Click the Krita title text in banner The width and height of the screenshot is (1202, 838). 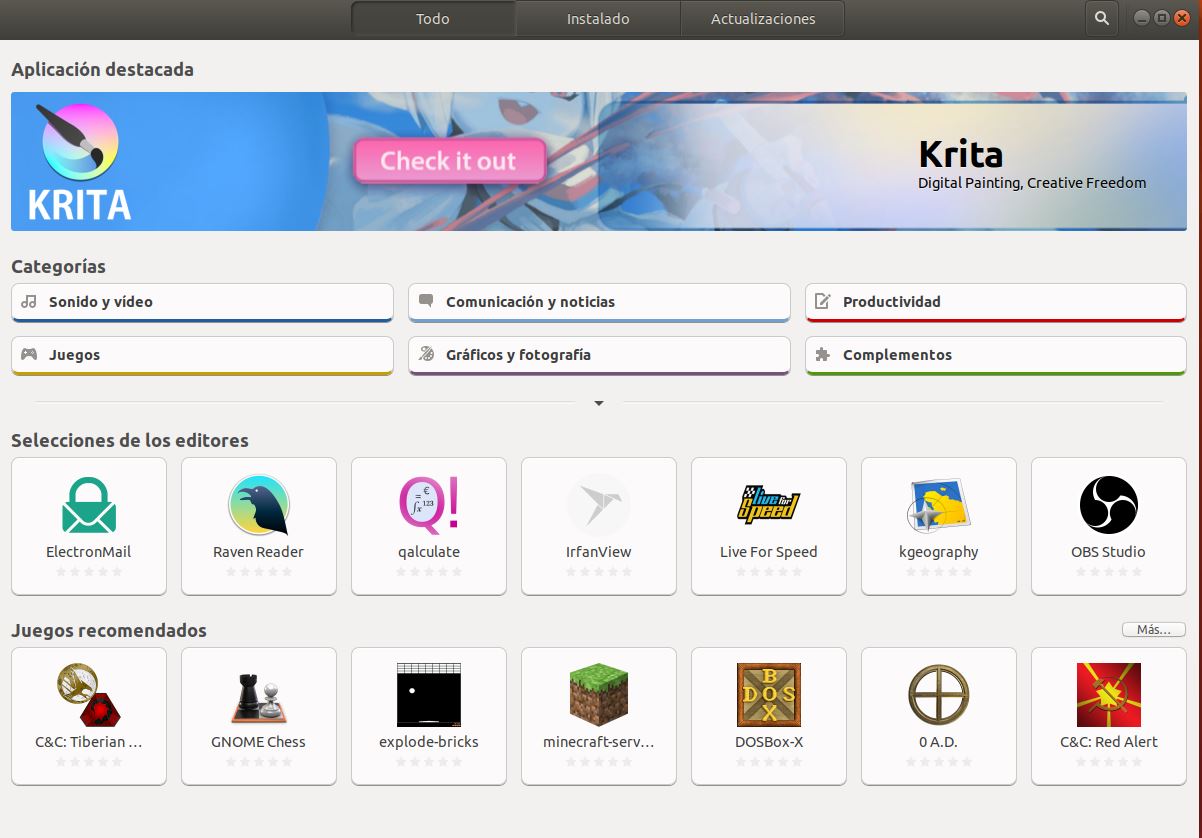click(x=960, y=154)
